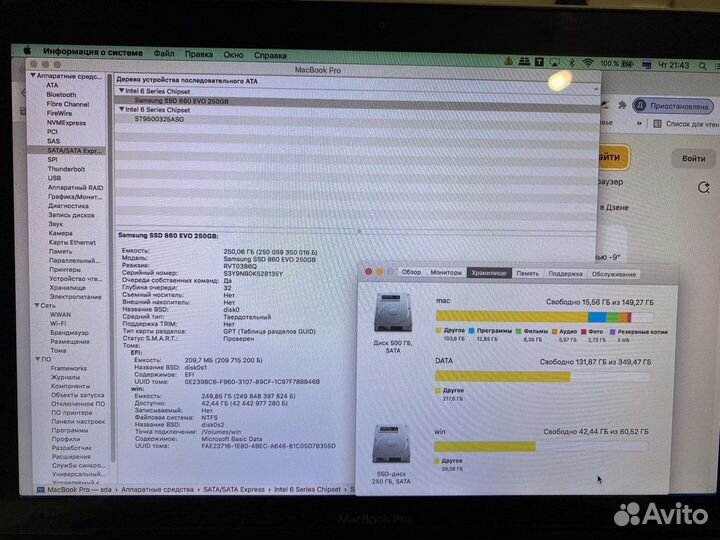This screenshot has width=720, height=540.
Task: Click the battery 100% indicator
Action: (617, 63)
